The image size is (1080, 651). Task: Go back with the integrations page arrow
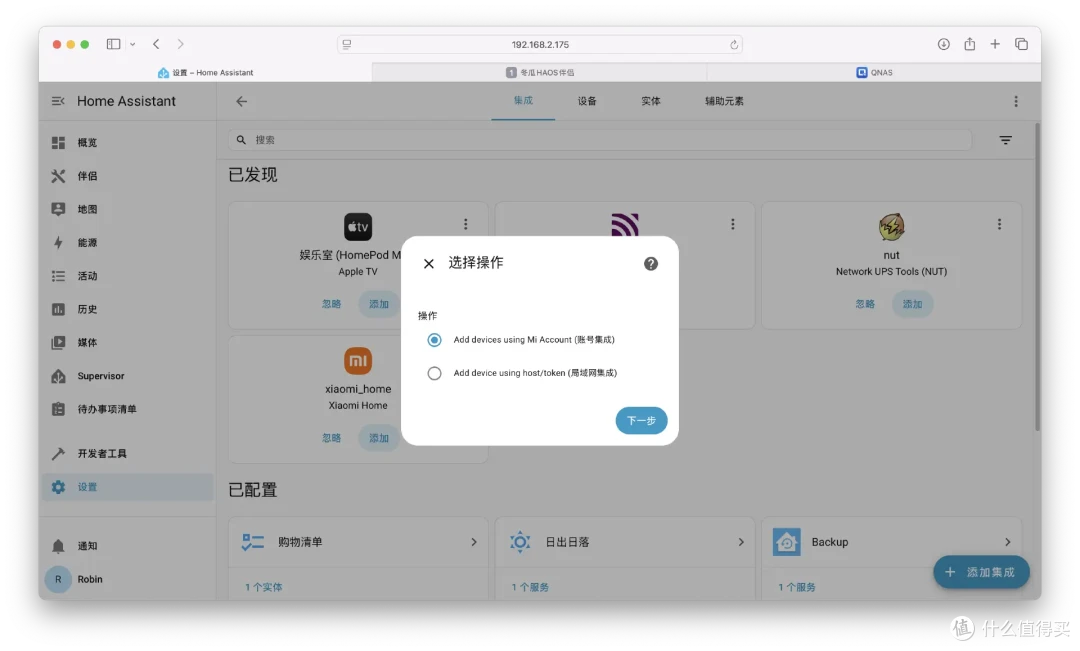(241, 101)
